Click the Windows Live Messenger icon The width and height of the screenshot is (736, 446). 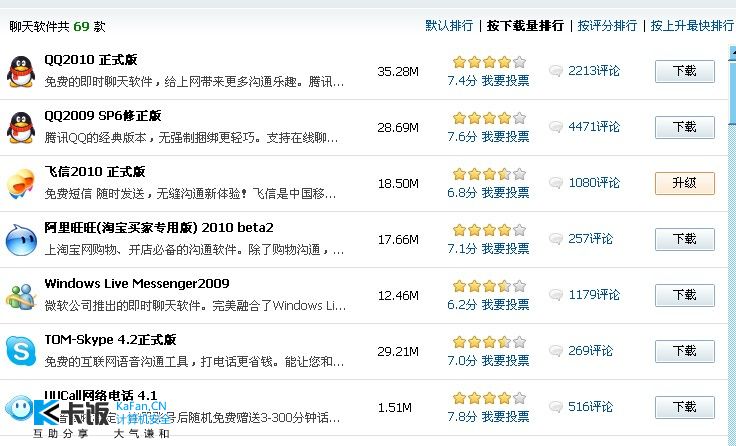tap(21, 296)
